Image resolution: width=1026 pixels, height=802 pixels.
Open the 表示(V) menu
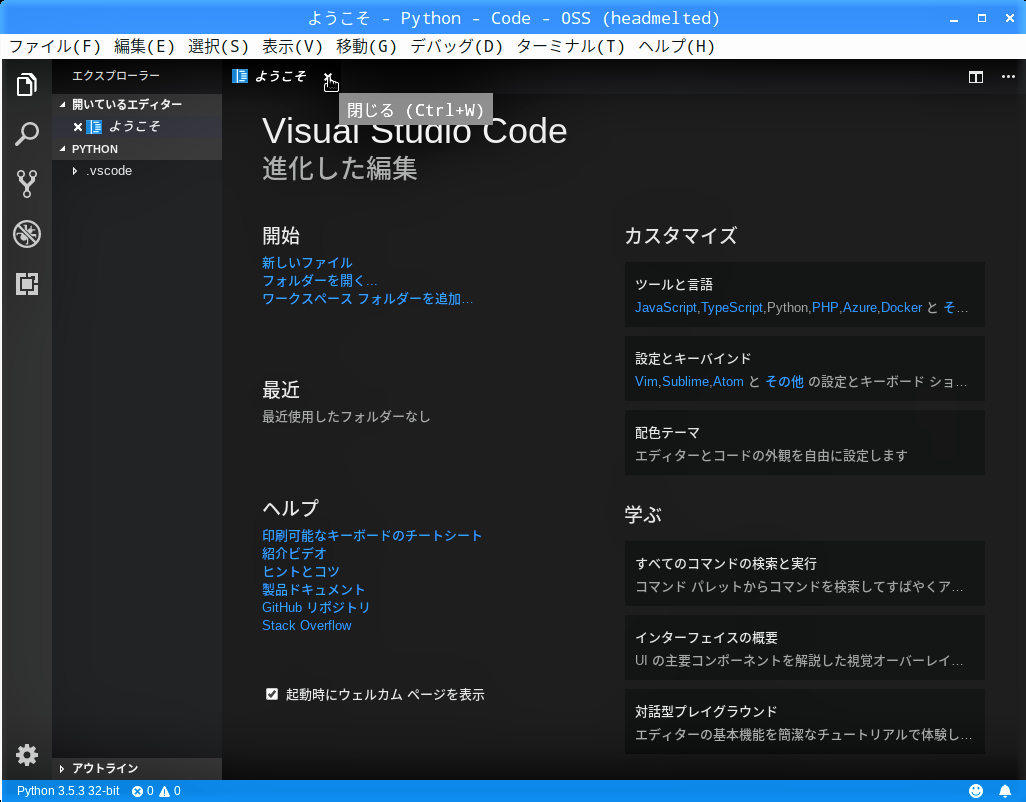(x=292, y=46)
